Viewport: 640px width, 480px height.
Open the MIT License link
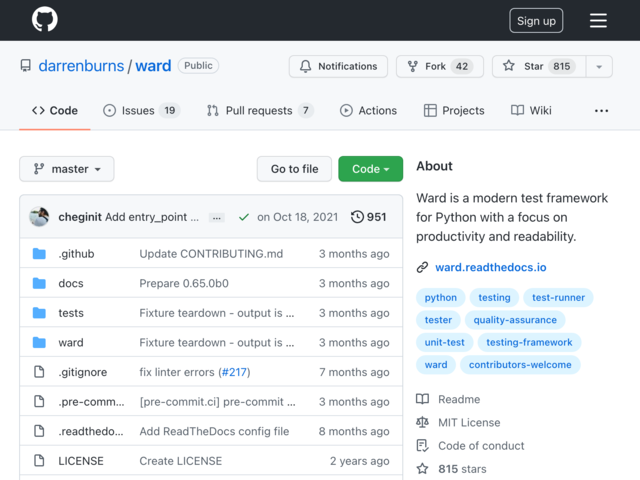pyautogui.click(x=458, y=422)
